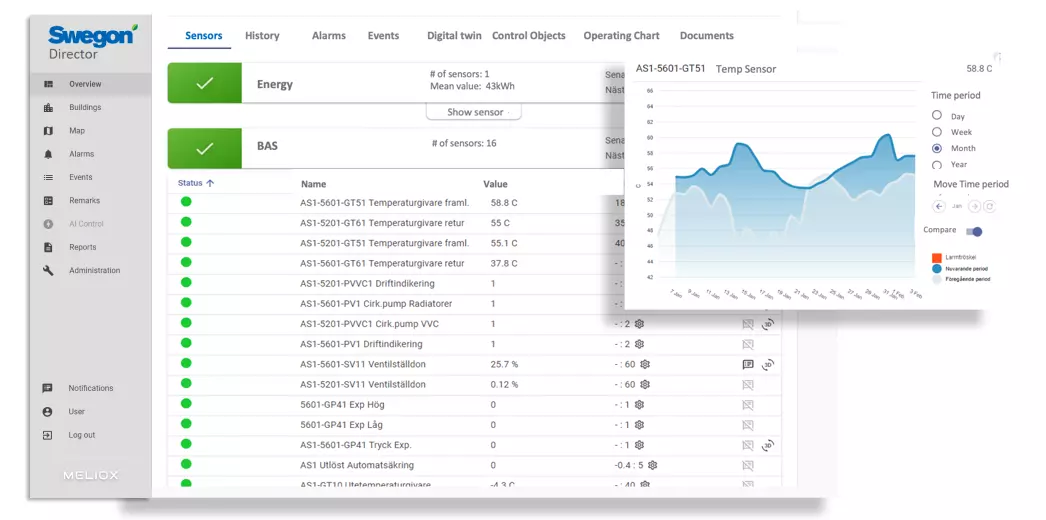Screen dimensions: 1046x520
Task: Click the Reports document icon
Action: tap(48, 247)
